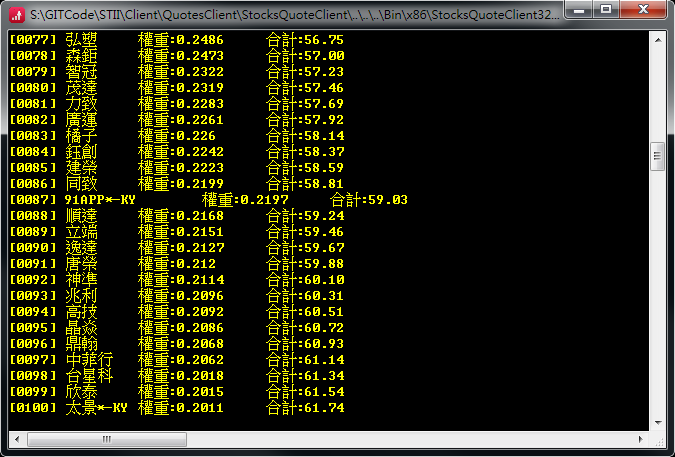Select stock name 鼎翰
Image resolution: width=675 pixels, height=457 pixels.
coord(81,344)
